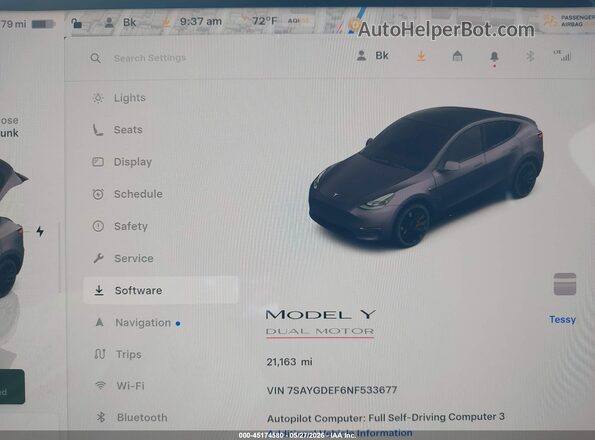Click the Additional Vehicle Information link
The width and height of the screenshot is (595, 440).
click(x=340, y=433)
